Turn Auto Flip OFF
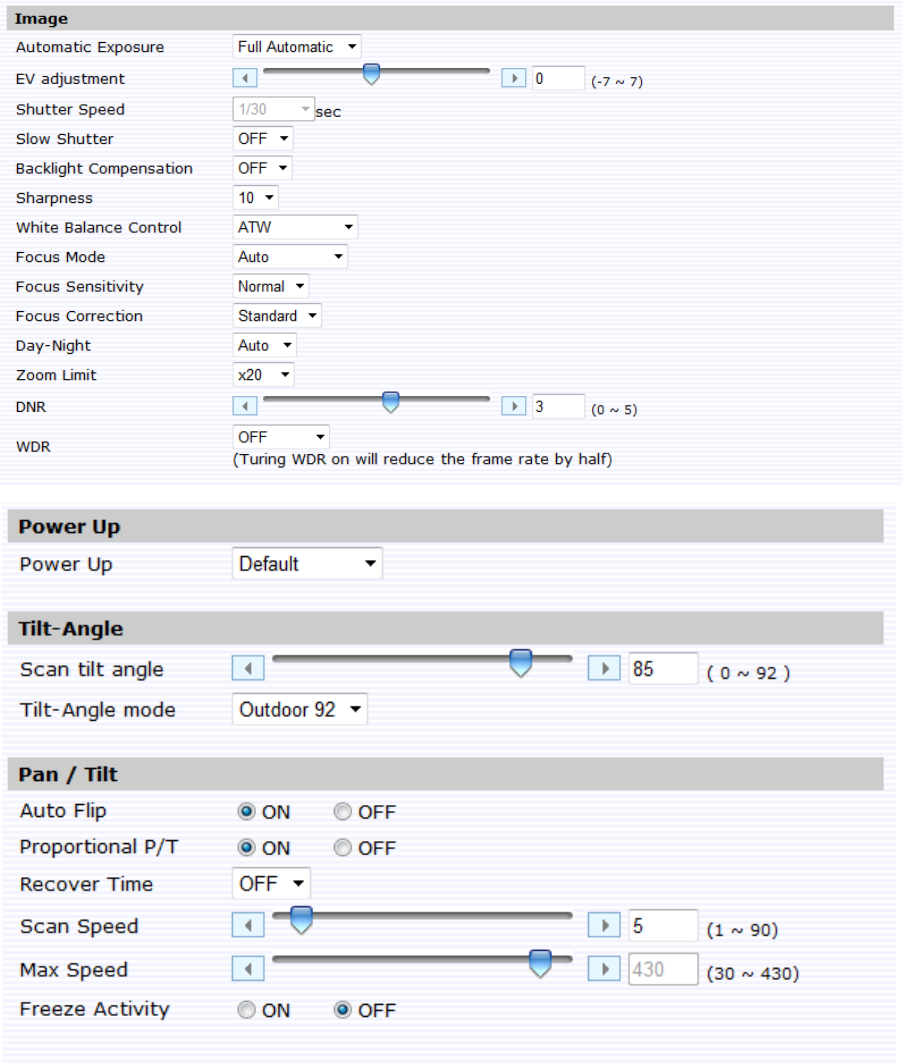902x1064 pixels. pyautogui.click(x=343, y=812)
